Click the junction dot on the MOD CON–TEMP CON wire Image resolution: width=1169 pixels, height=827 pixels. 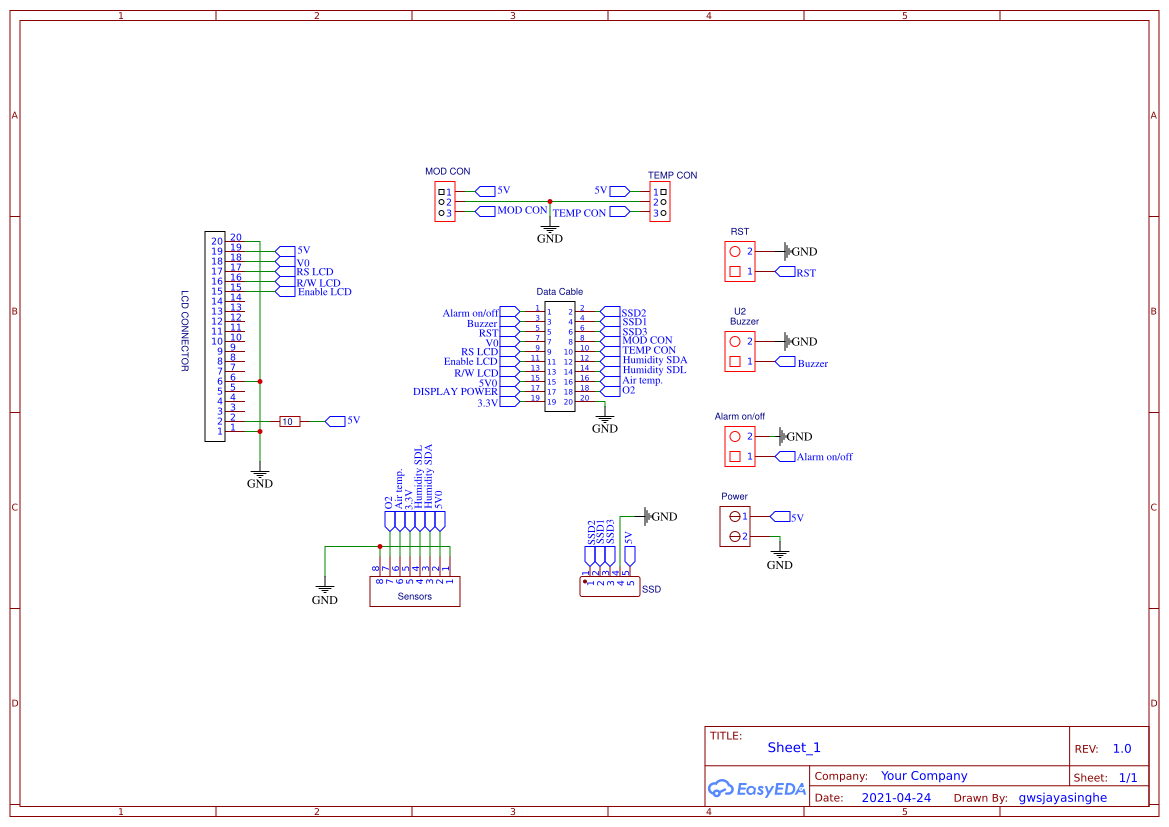pyautogui.click(x=549, y=202)
